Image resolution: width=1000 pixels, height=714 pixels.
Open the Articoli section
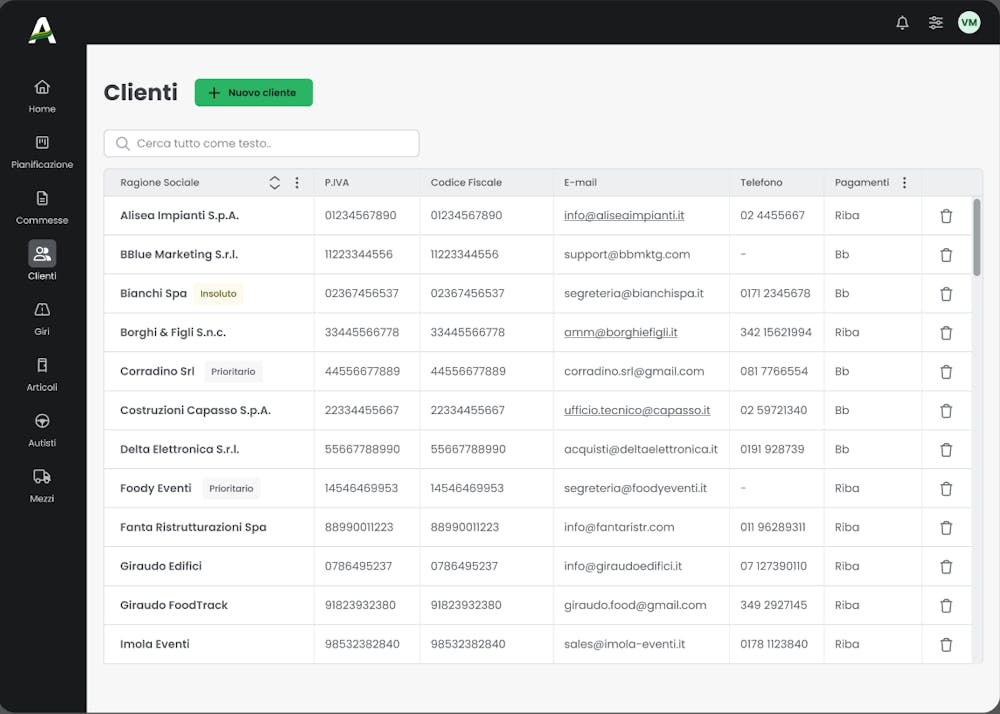pyautogui.click(x=41, y=374)
